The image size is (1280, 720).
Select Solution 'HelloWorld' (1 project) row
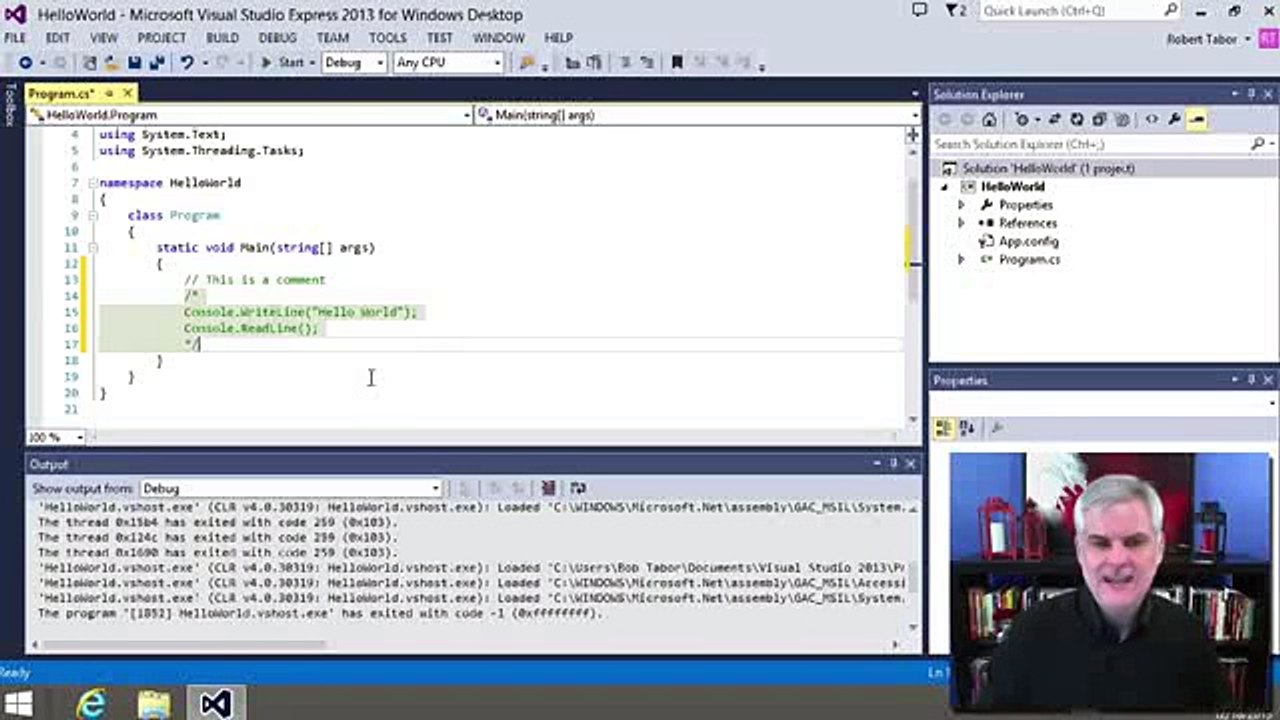pyautogui.click(x=1104, y=168)
